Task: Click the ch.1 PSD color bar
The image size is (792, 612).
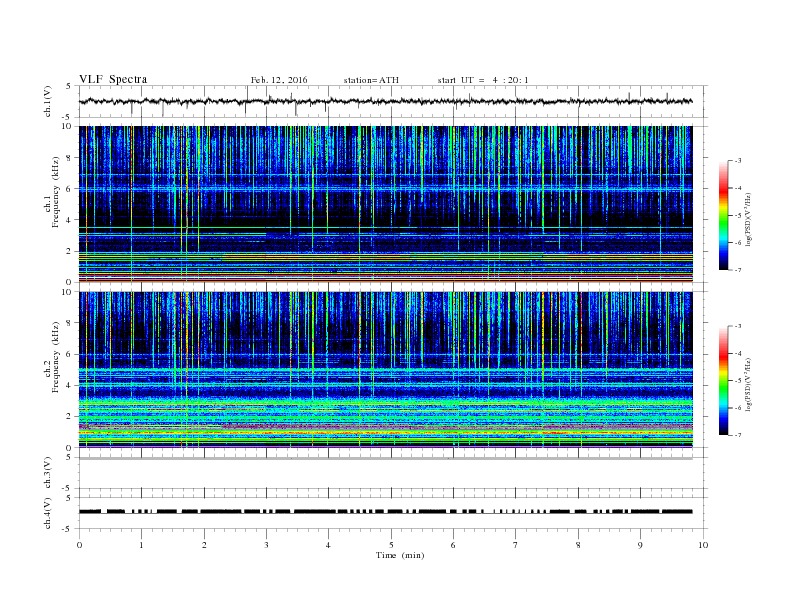Action: (x=723, y=215)
